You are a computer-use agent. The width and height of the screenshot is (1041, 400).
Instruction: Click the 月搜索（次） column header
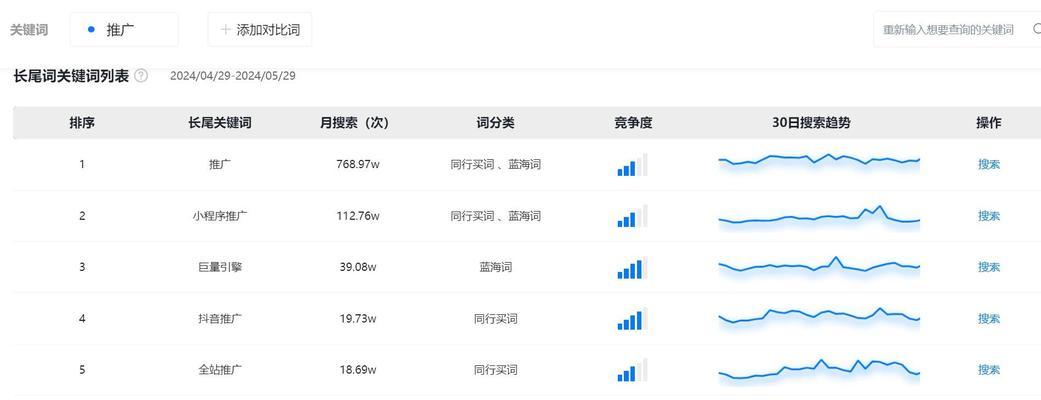pos(355,123)
